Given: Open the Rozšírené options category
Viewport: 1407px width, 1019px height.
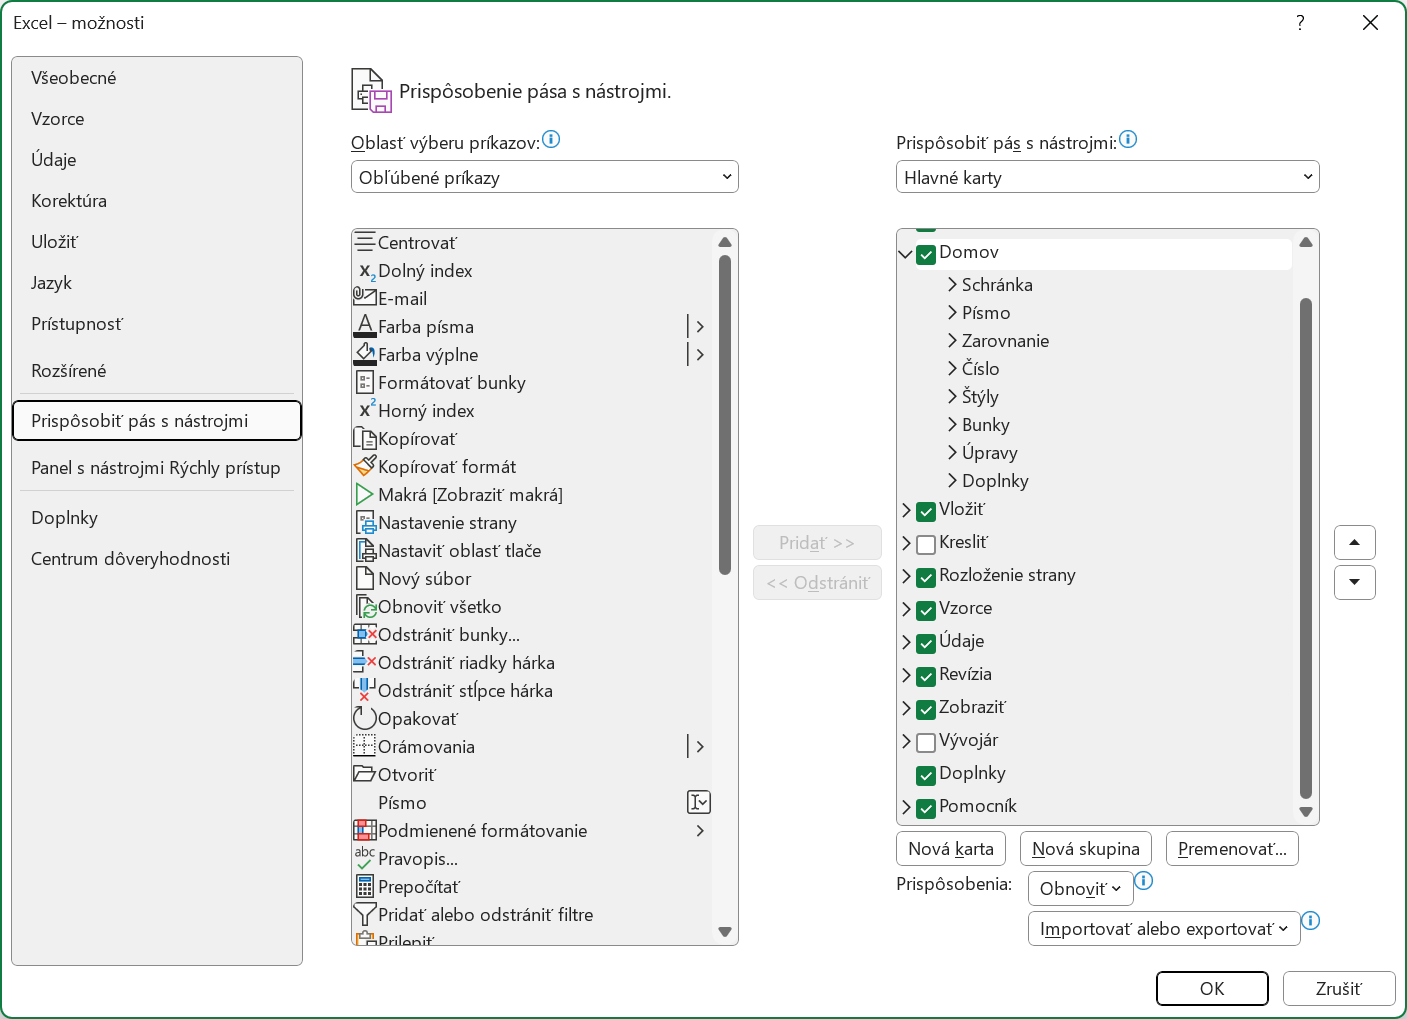Looking at the screenshot, I should (157, 371).
